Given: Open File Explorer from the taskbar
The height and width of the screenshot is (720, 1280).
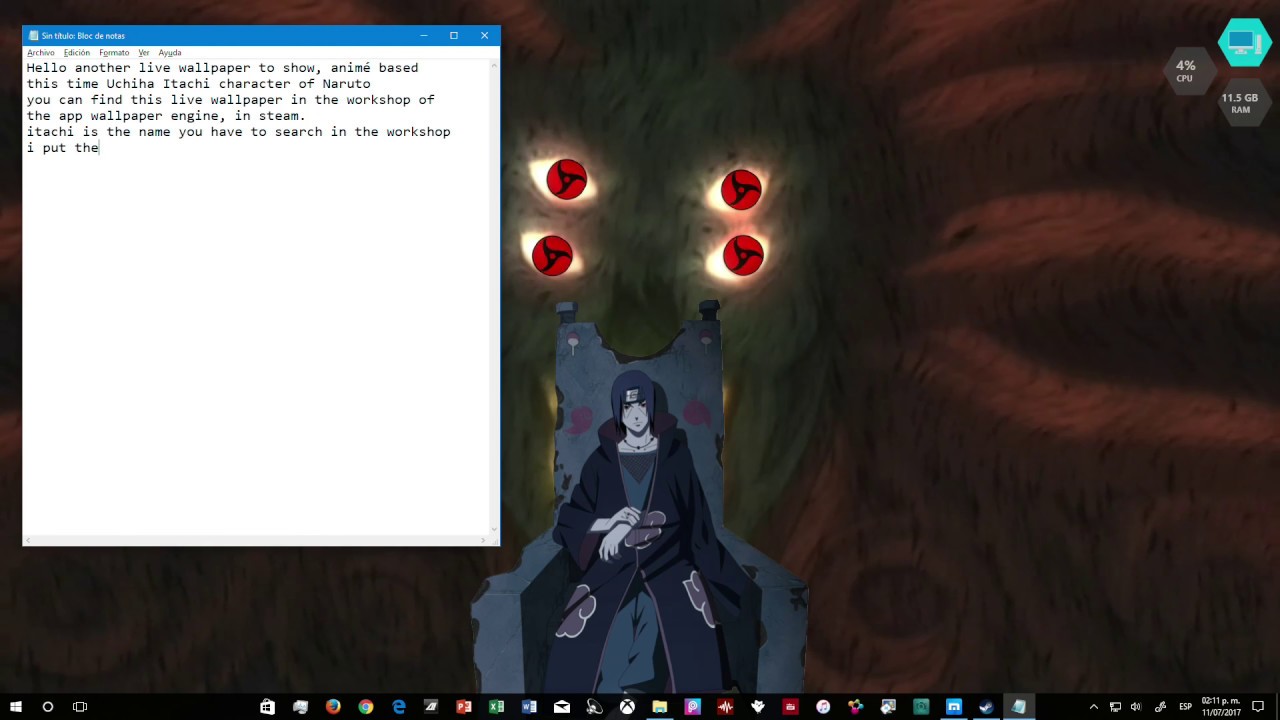Looking at the screenshot, I should pos(660,706).
